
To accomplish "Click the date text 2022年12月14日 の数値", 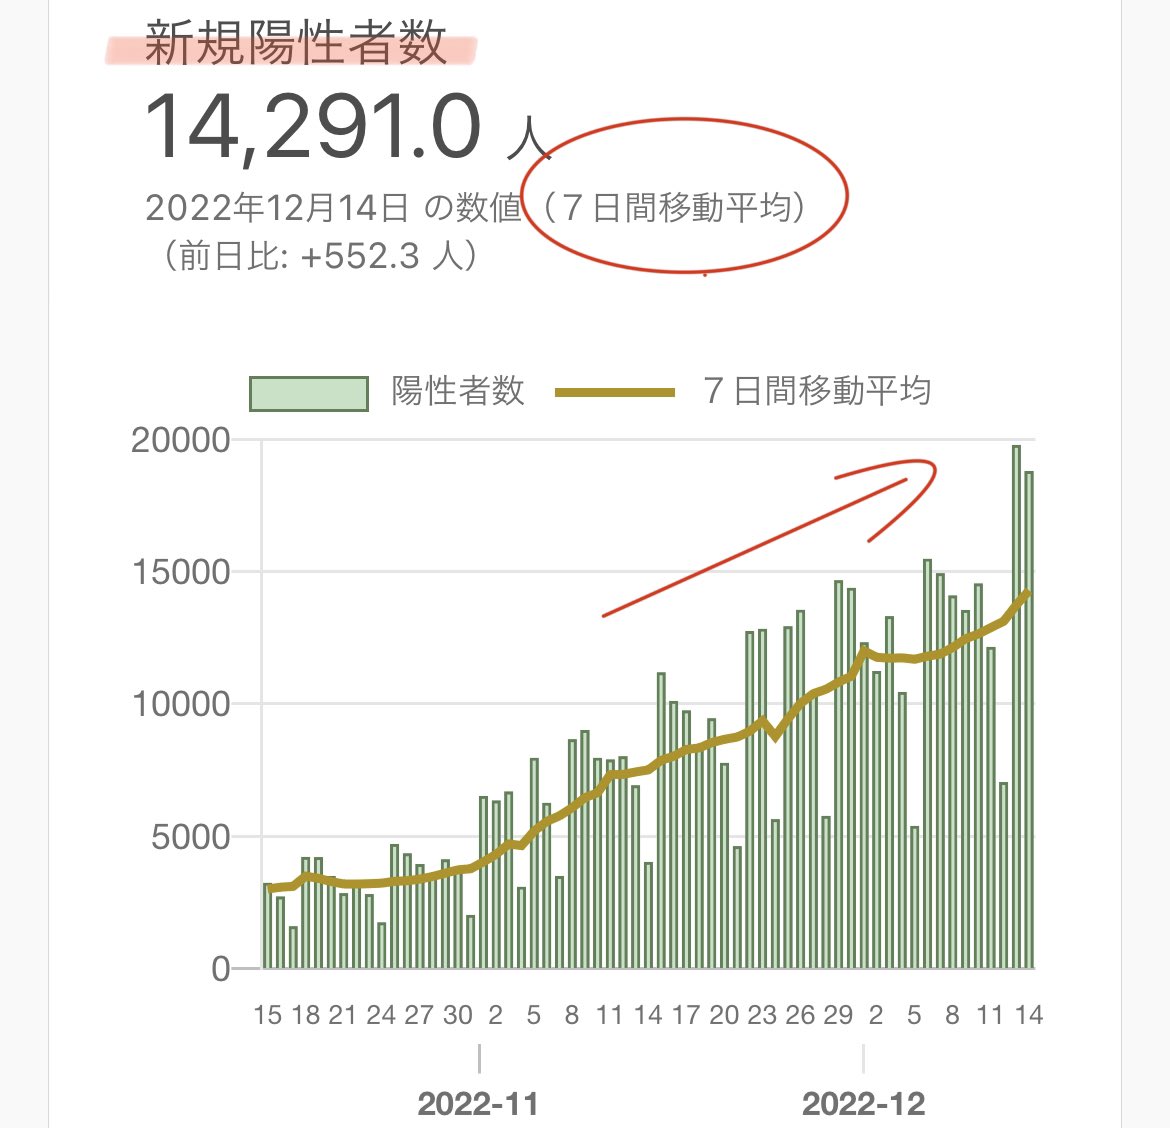I will point(334,207).
